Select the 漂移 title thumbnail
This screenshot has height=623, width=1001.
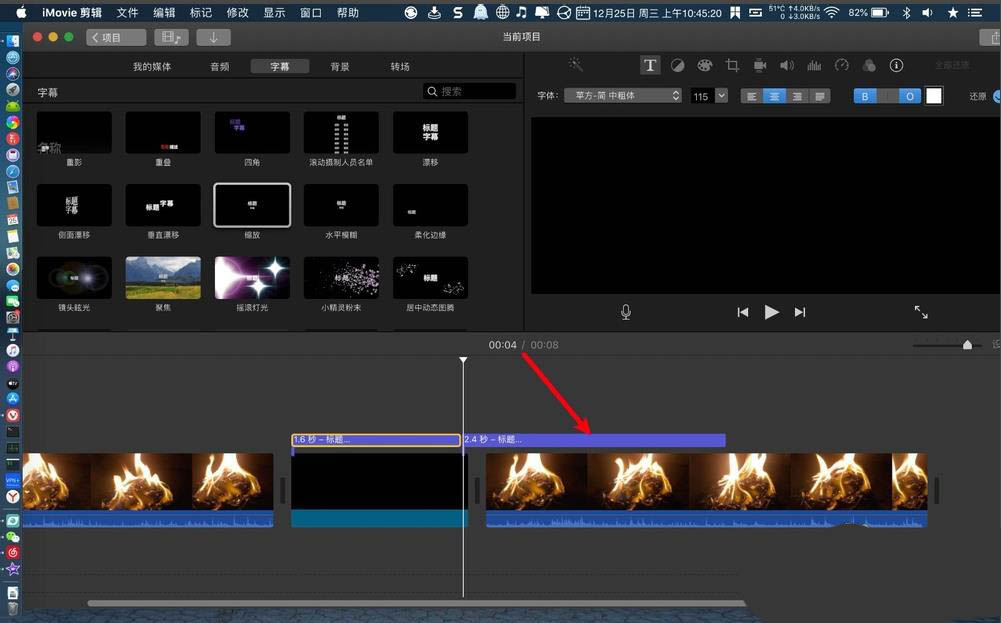coord(430,133)
